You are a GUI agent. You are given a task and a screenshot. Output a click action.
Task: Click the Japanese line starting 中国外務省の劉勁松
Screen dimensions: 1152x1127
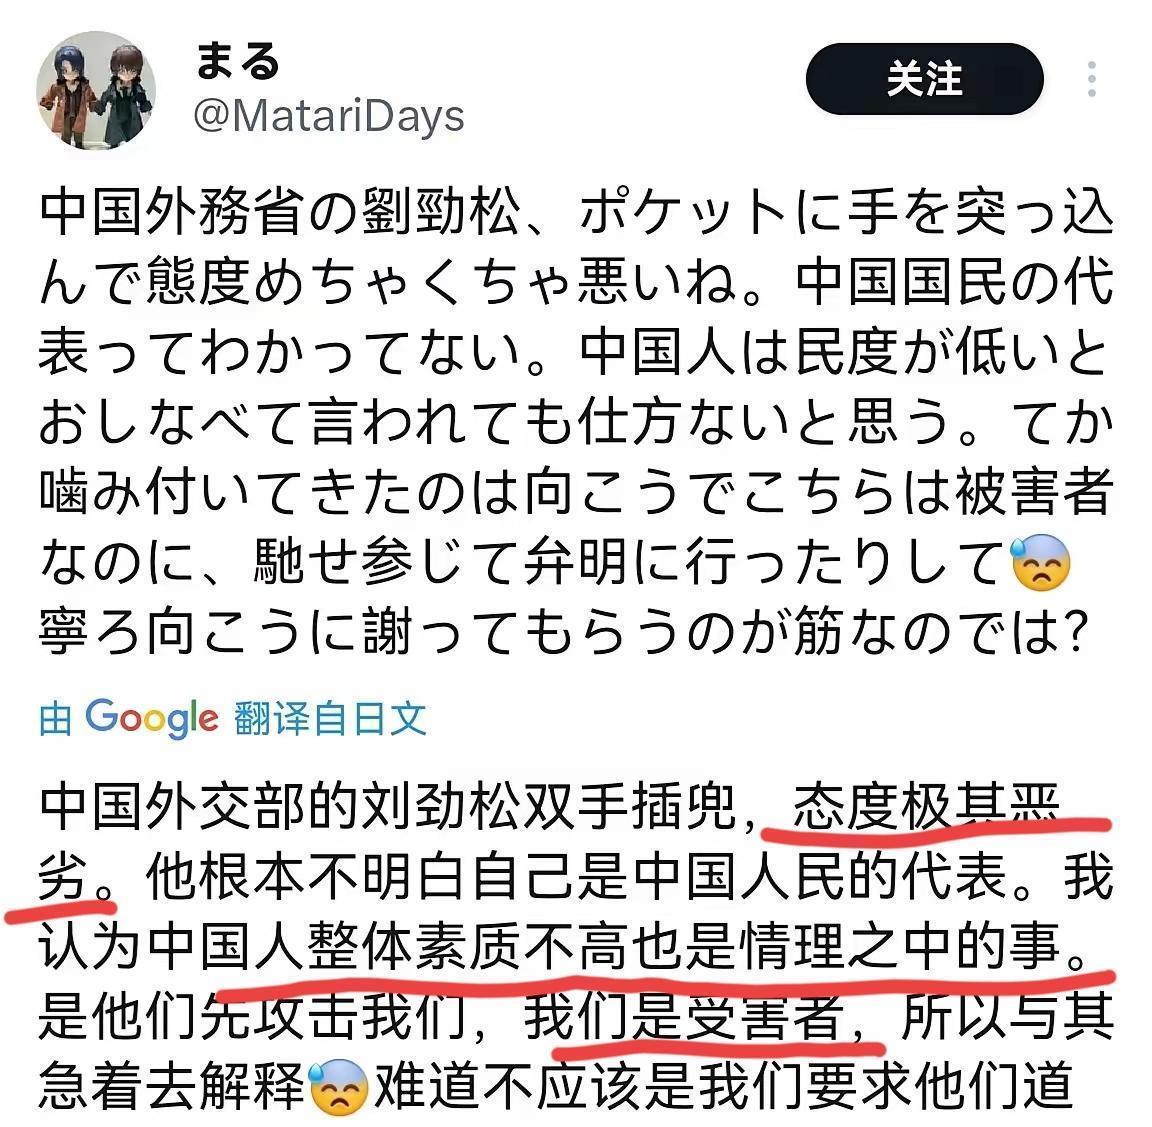pos(577,212)
